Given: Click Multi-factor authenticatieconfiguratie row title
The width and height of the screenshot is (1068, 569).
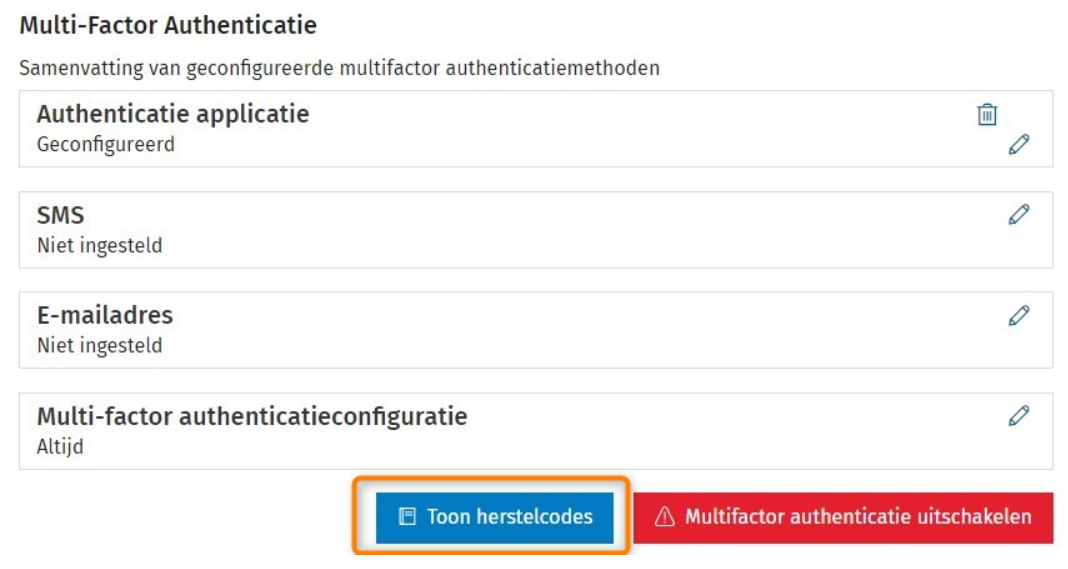Looking at the screenshot, I should (x=252, y=416).
